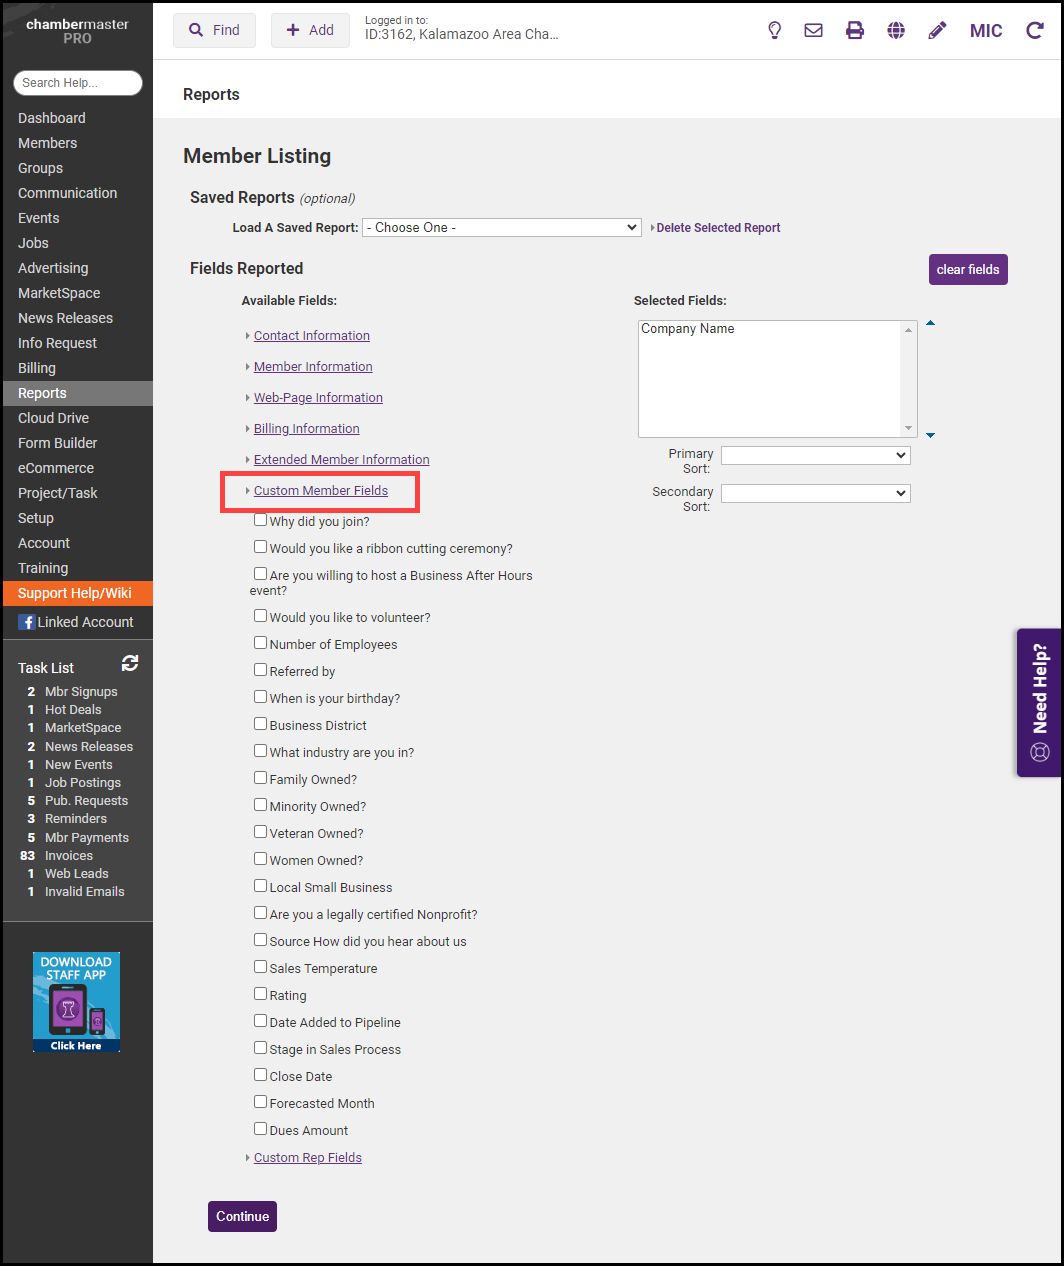Image resolution: width=1064 pixels, height=1266 pixels.
Task: Check the Referred by field
Action: (260, 670)
